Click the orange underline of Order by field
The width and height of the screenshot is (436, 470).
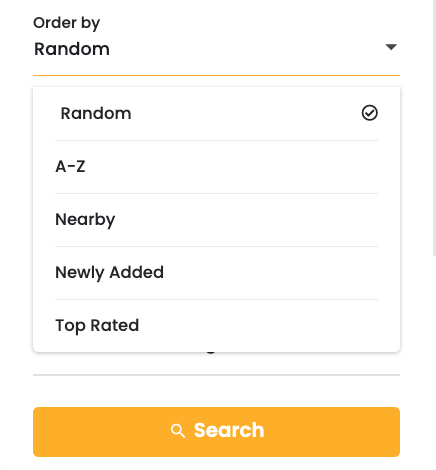pos(216,76)
